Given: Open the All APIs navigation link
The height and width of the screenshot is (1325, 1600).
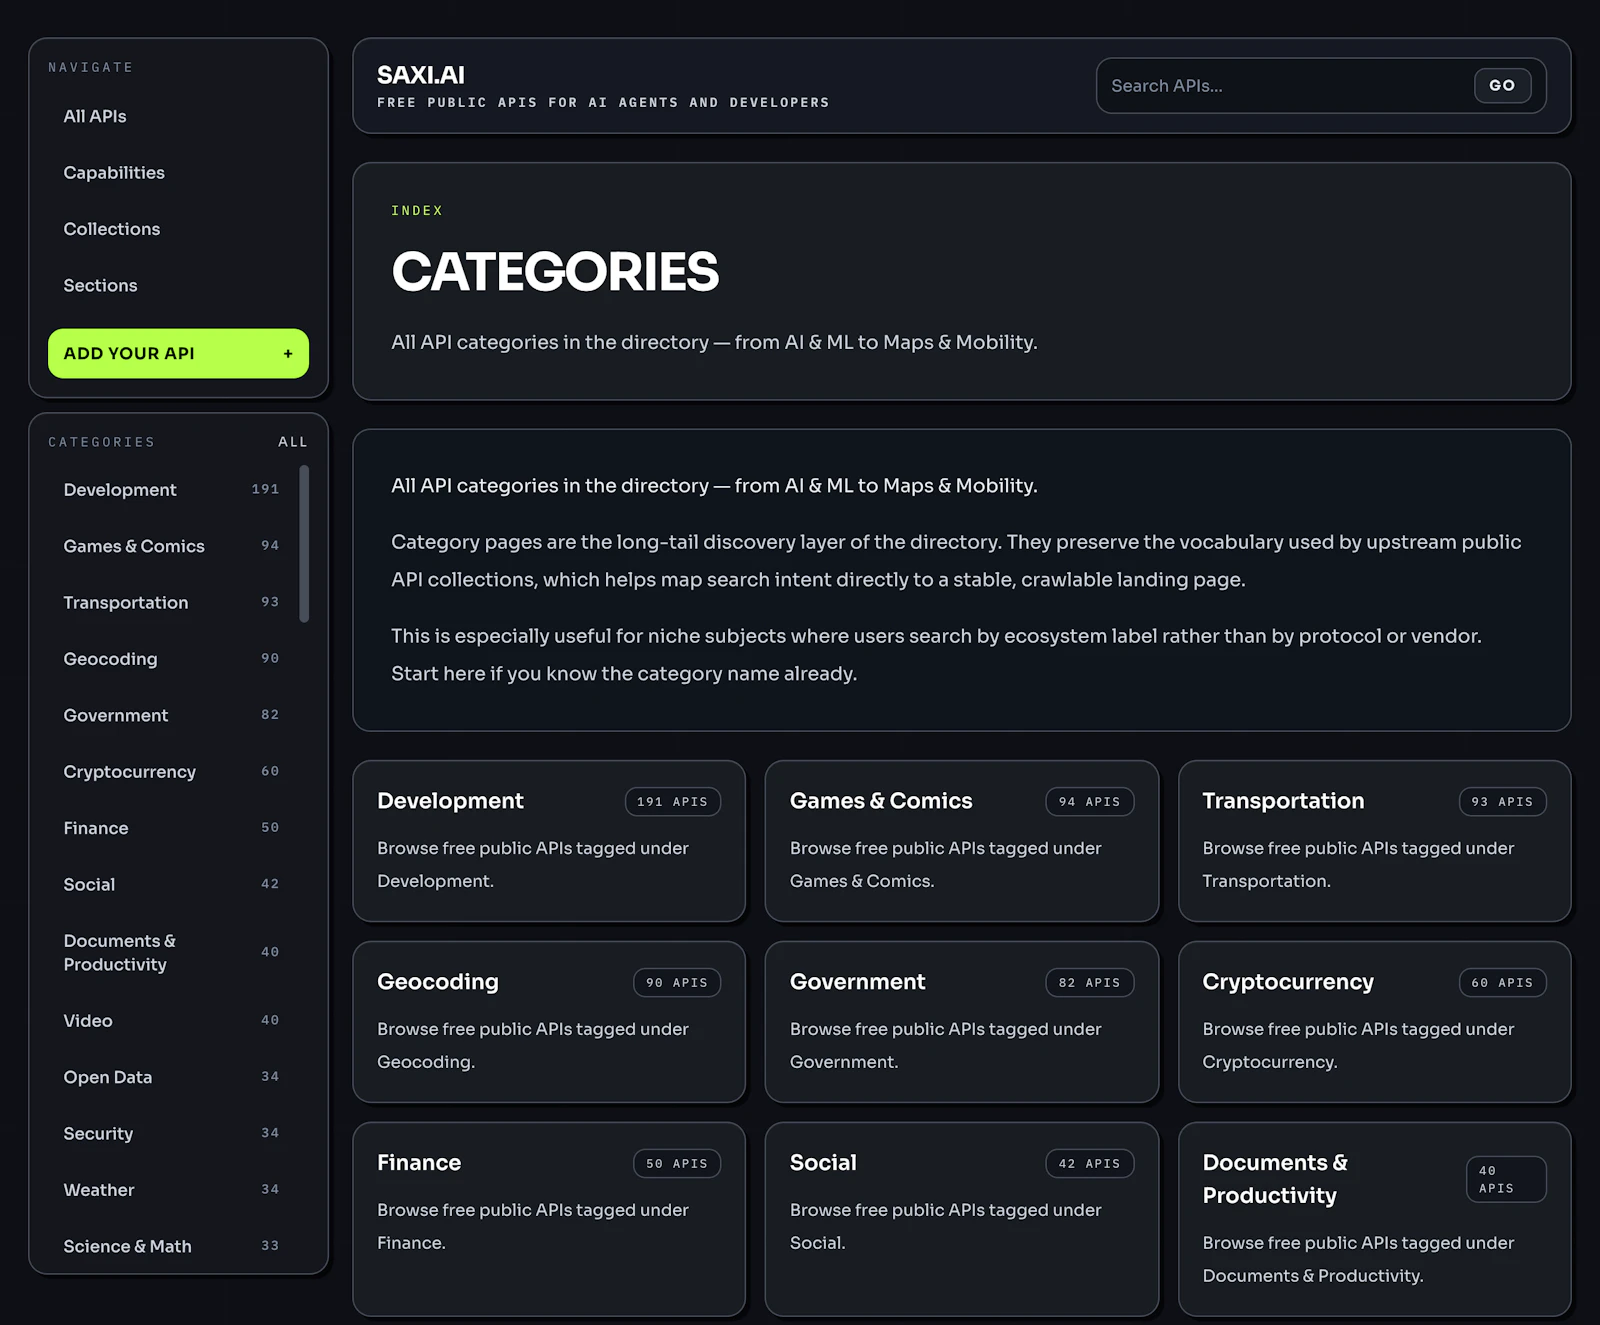Looking at the screenshot, I should (x=95, y=116).
